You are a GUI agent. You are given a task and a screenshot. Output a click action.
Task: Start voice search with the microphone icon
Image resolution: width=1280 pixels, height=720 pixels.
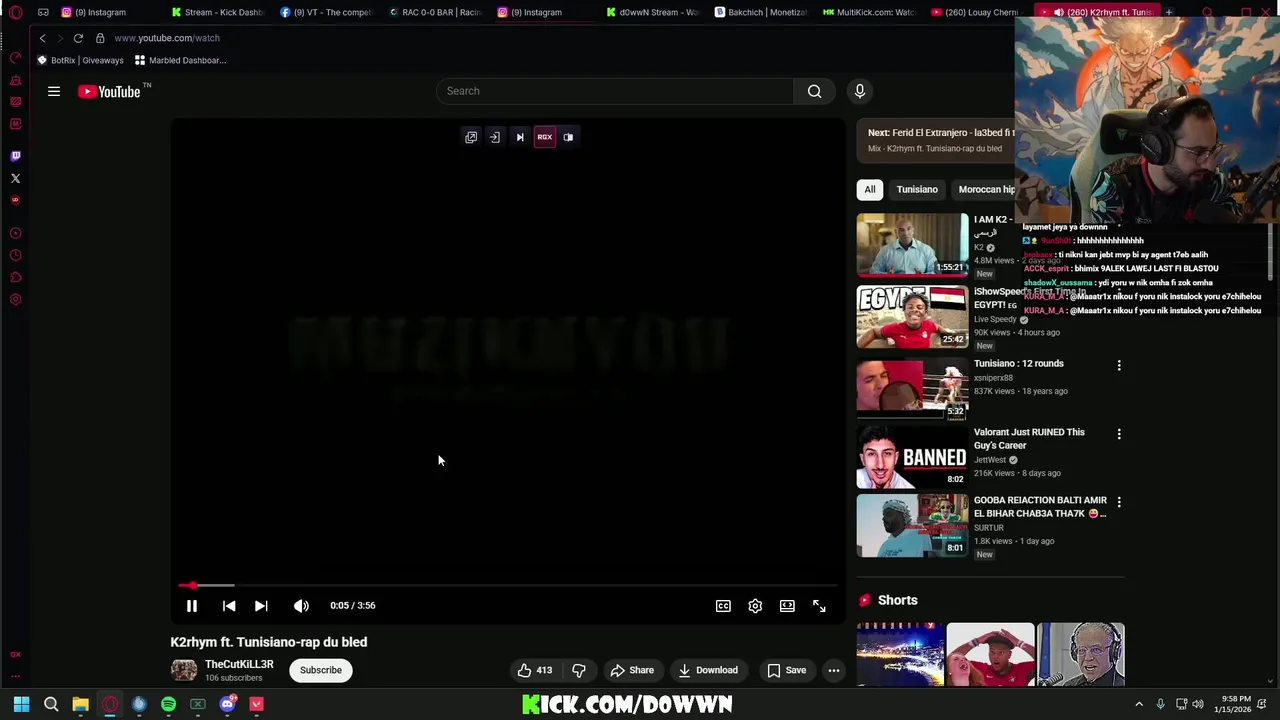(x=859, y=91)
